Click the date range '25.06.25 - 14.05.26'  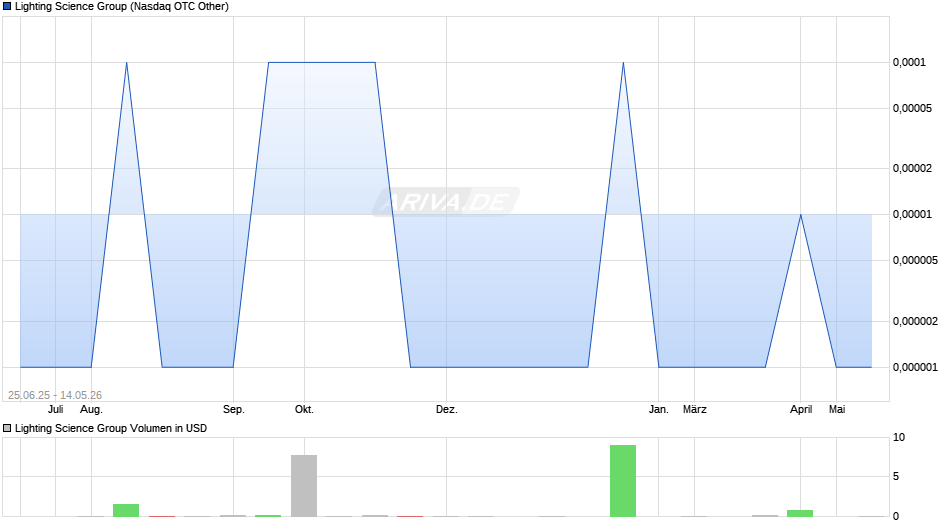(55, 395)
